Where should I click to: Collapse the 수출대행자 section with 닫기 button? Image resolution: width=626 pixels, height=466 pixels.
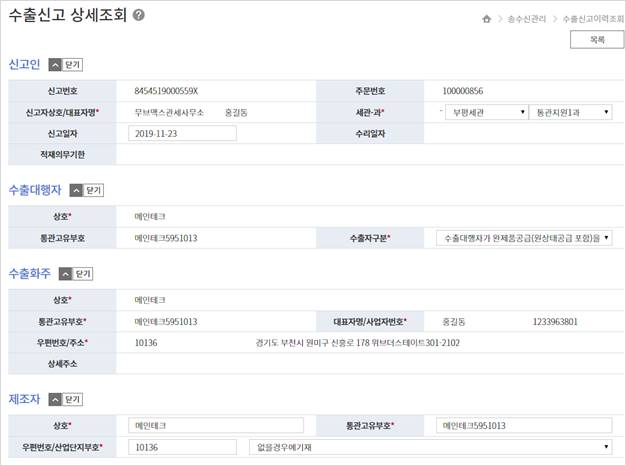[x=95, y=189]
